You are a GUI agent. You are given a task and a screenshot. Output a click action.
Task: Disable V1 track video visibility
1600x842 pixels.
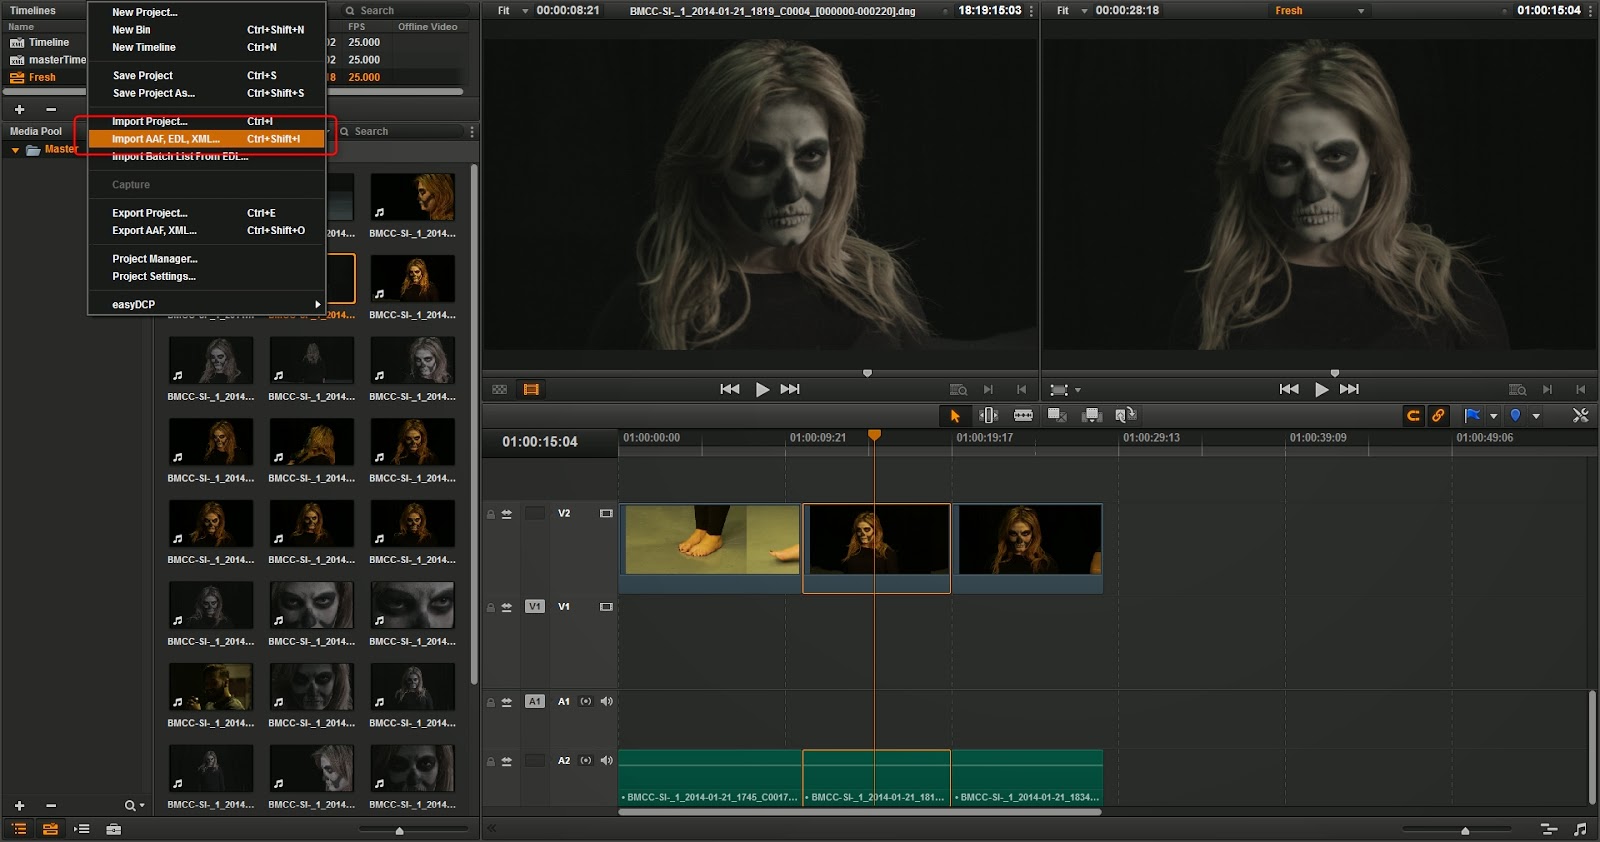606,607
